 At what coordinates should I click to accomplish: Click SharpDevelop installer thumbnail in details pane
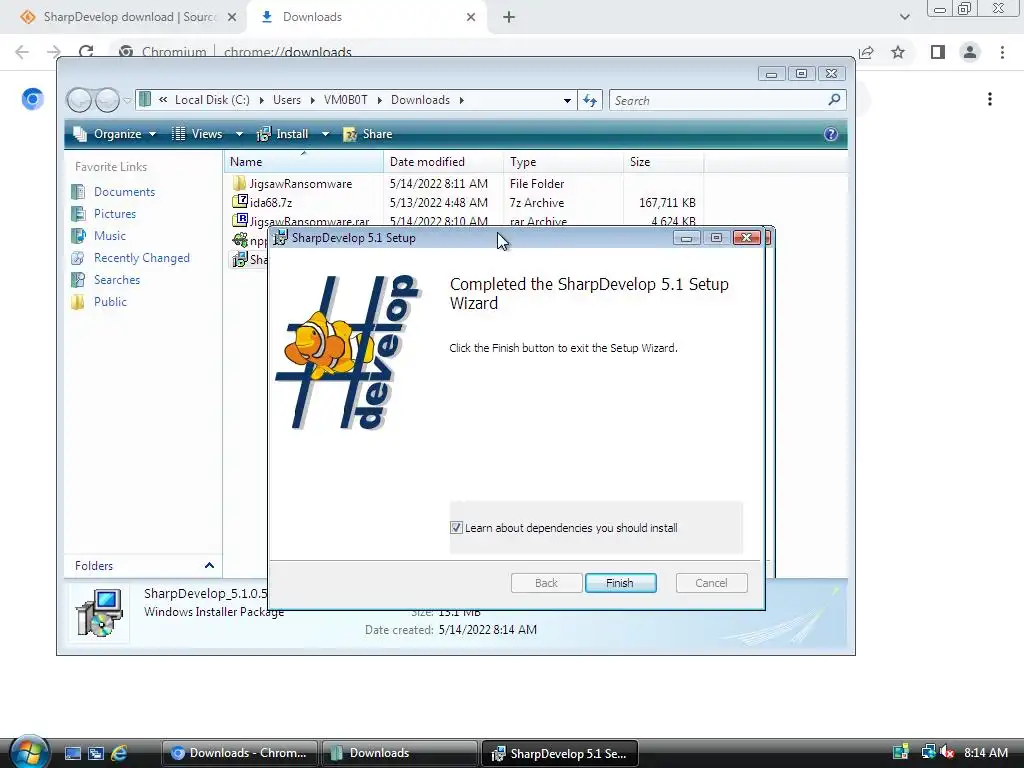99,613
